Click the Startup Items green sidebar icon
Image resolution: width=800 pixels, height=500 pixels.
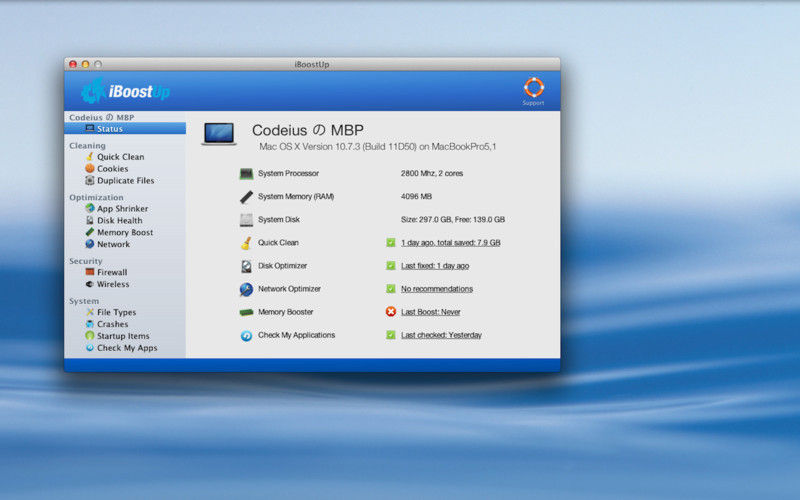90,335
